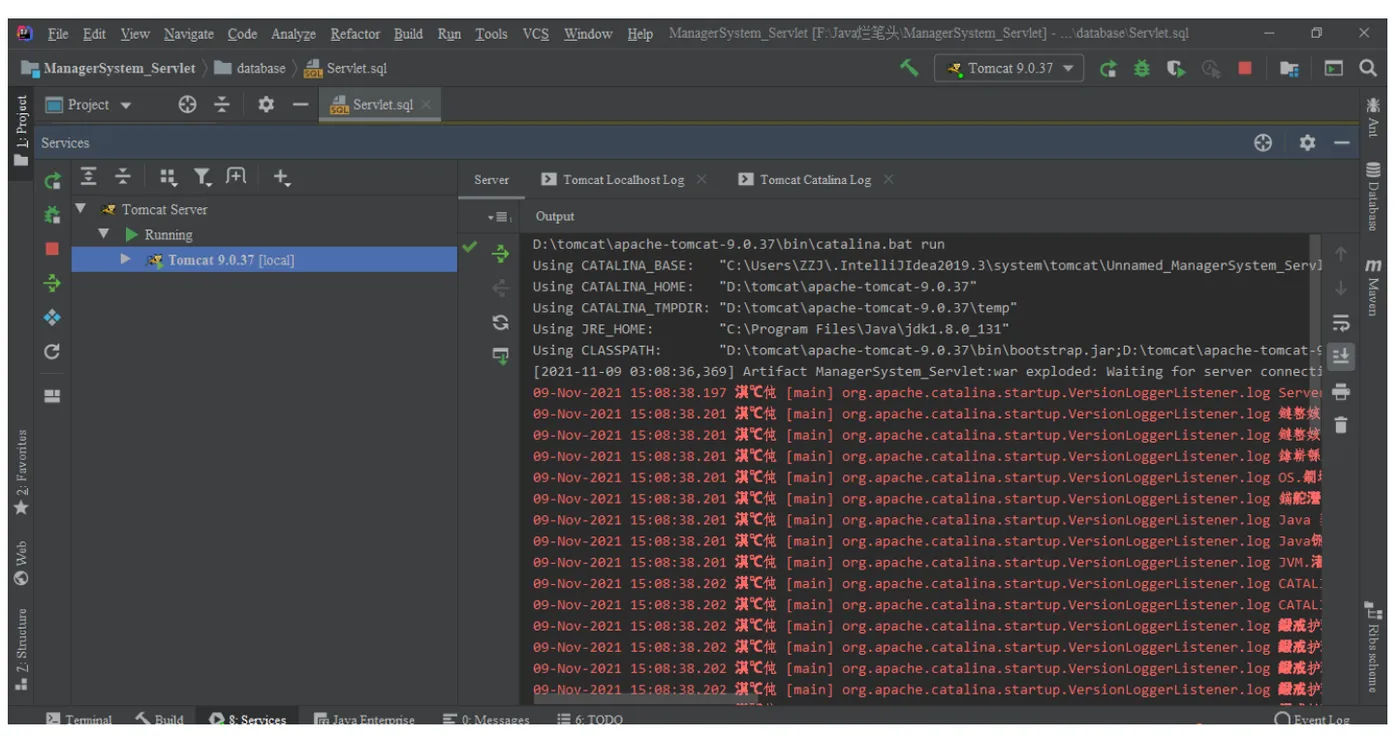
Task: Toggle scroll to end of console
Action: (x=1341, y=356)
